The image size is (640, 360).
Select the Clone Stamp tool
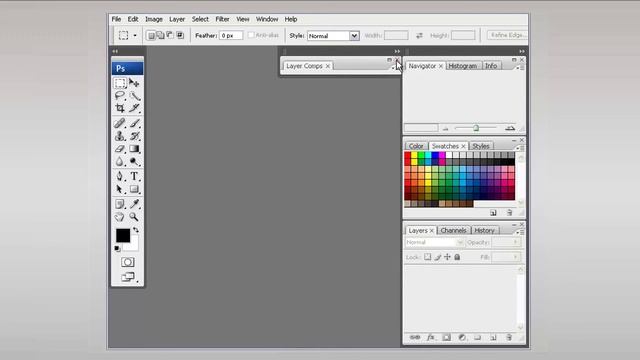click(120, 136)
